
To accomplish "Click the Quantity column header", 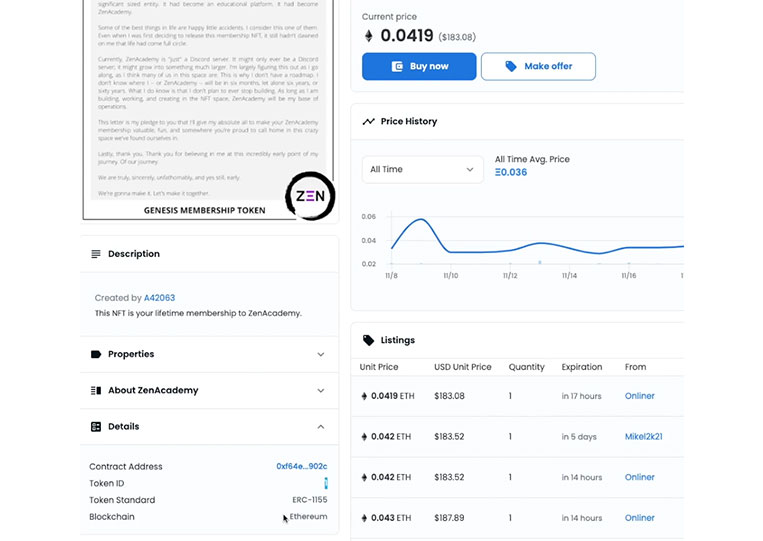I will (527, 367).
